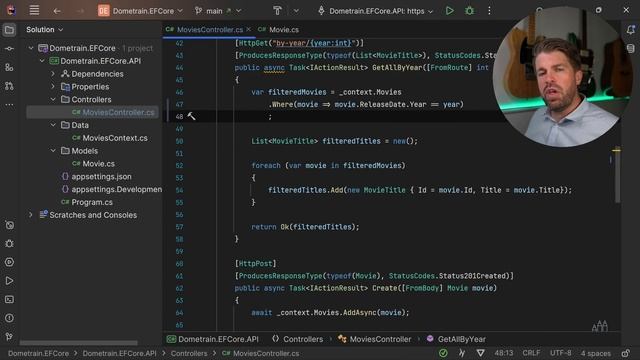This screenshot has width=640, height=360.
Task: Click the 48:13 caret position indicator
Action: (504, 353)
